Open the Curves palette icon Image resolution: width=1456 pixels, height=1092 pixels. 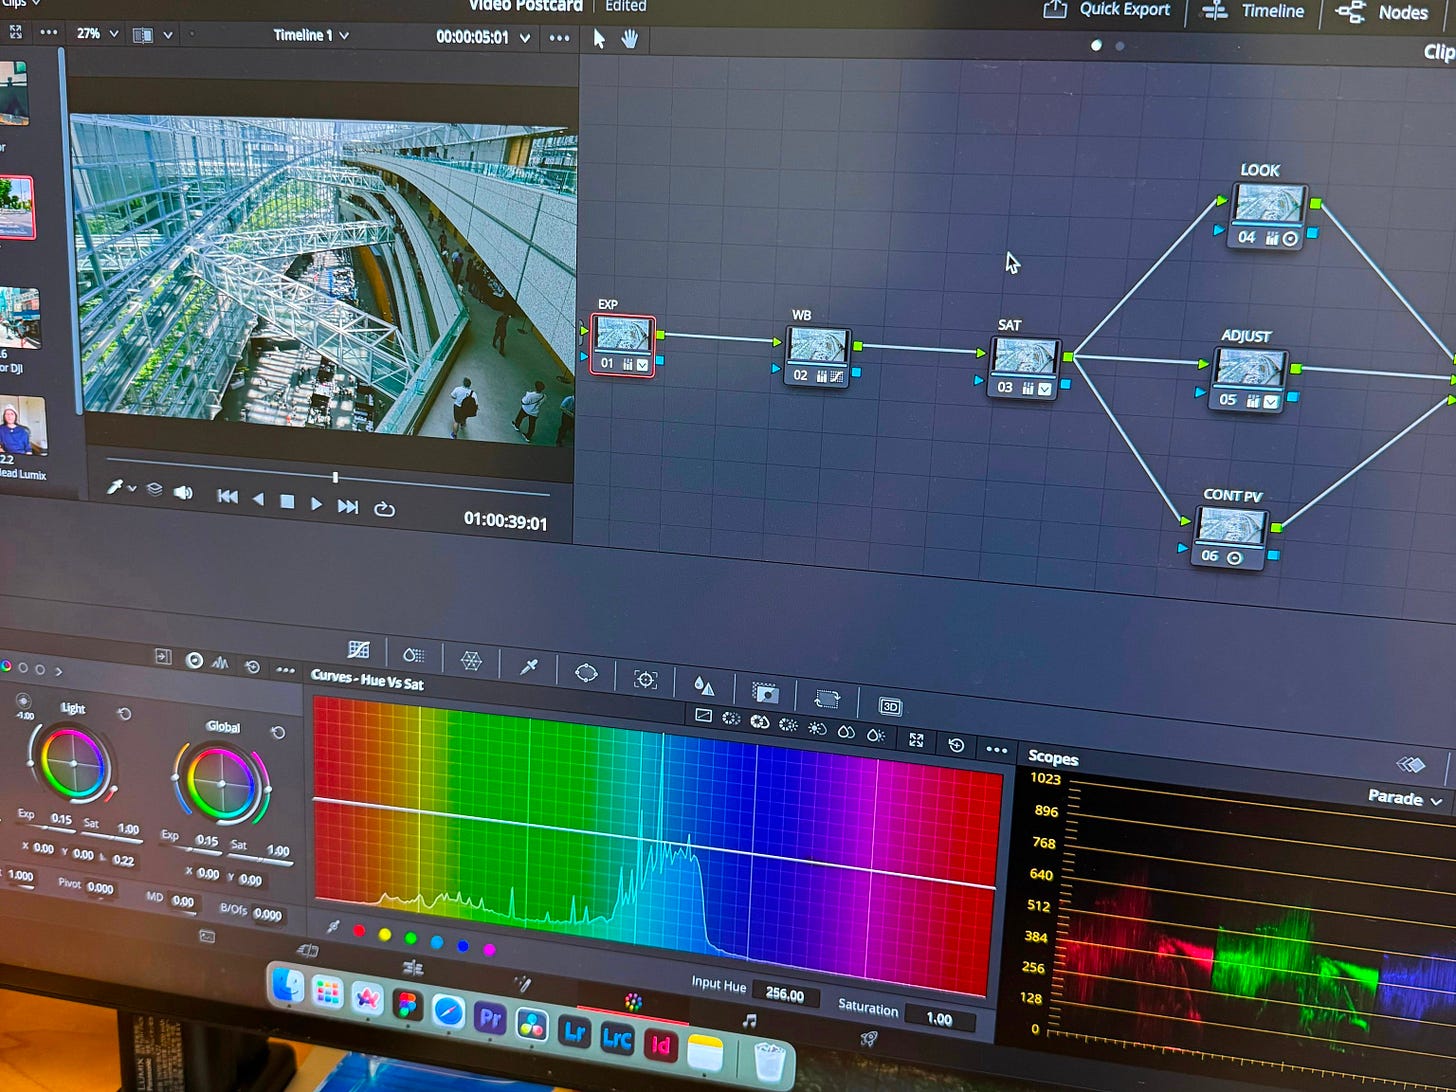(x=359, y=650)
